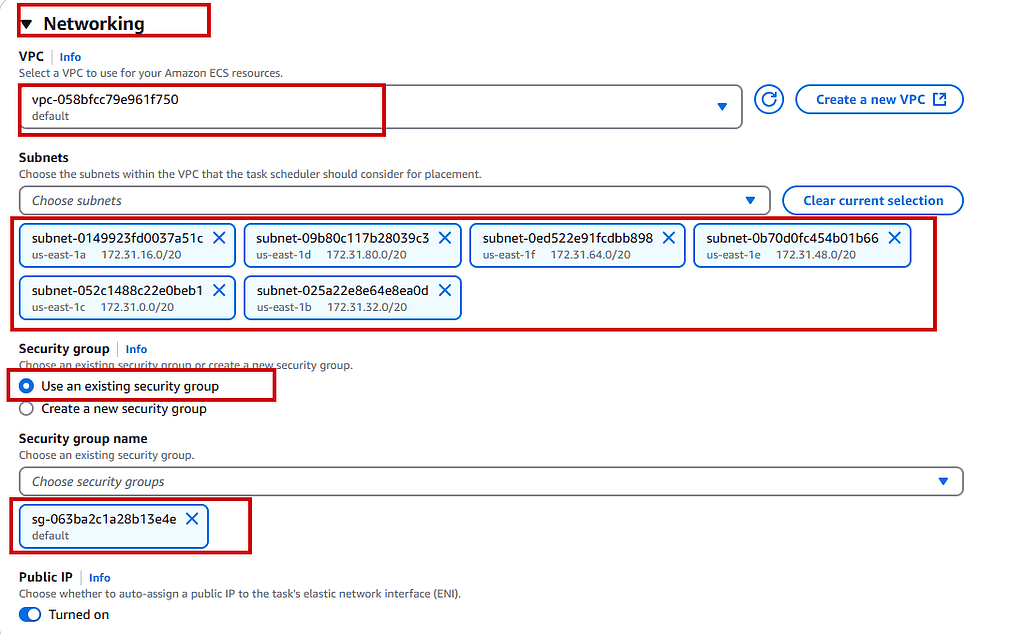Open the VPC selection dropdown
This screenshot has height=634, width=1023.
tap(380, 107)
